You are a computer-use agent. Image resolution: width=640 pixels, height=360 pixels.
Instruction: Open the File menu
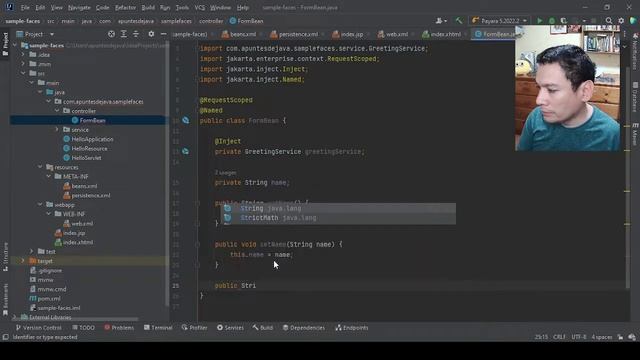coord(25,8)
